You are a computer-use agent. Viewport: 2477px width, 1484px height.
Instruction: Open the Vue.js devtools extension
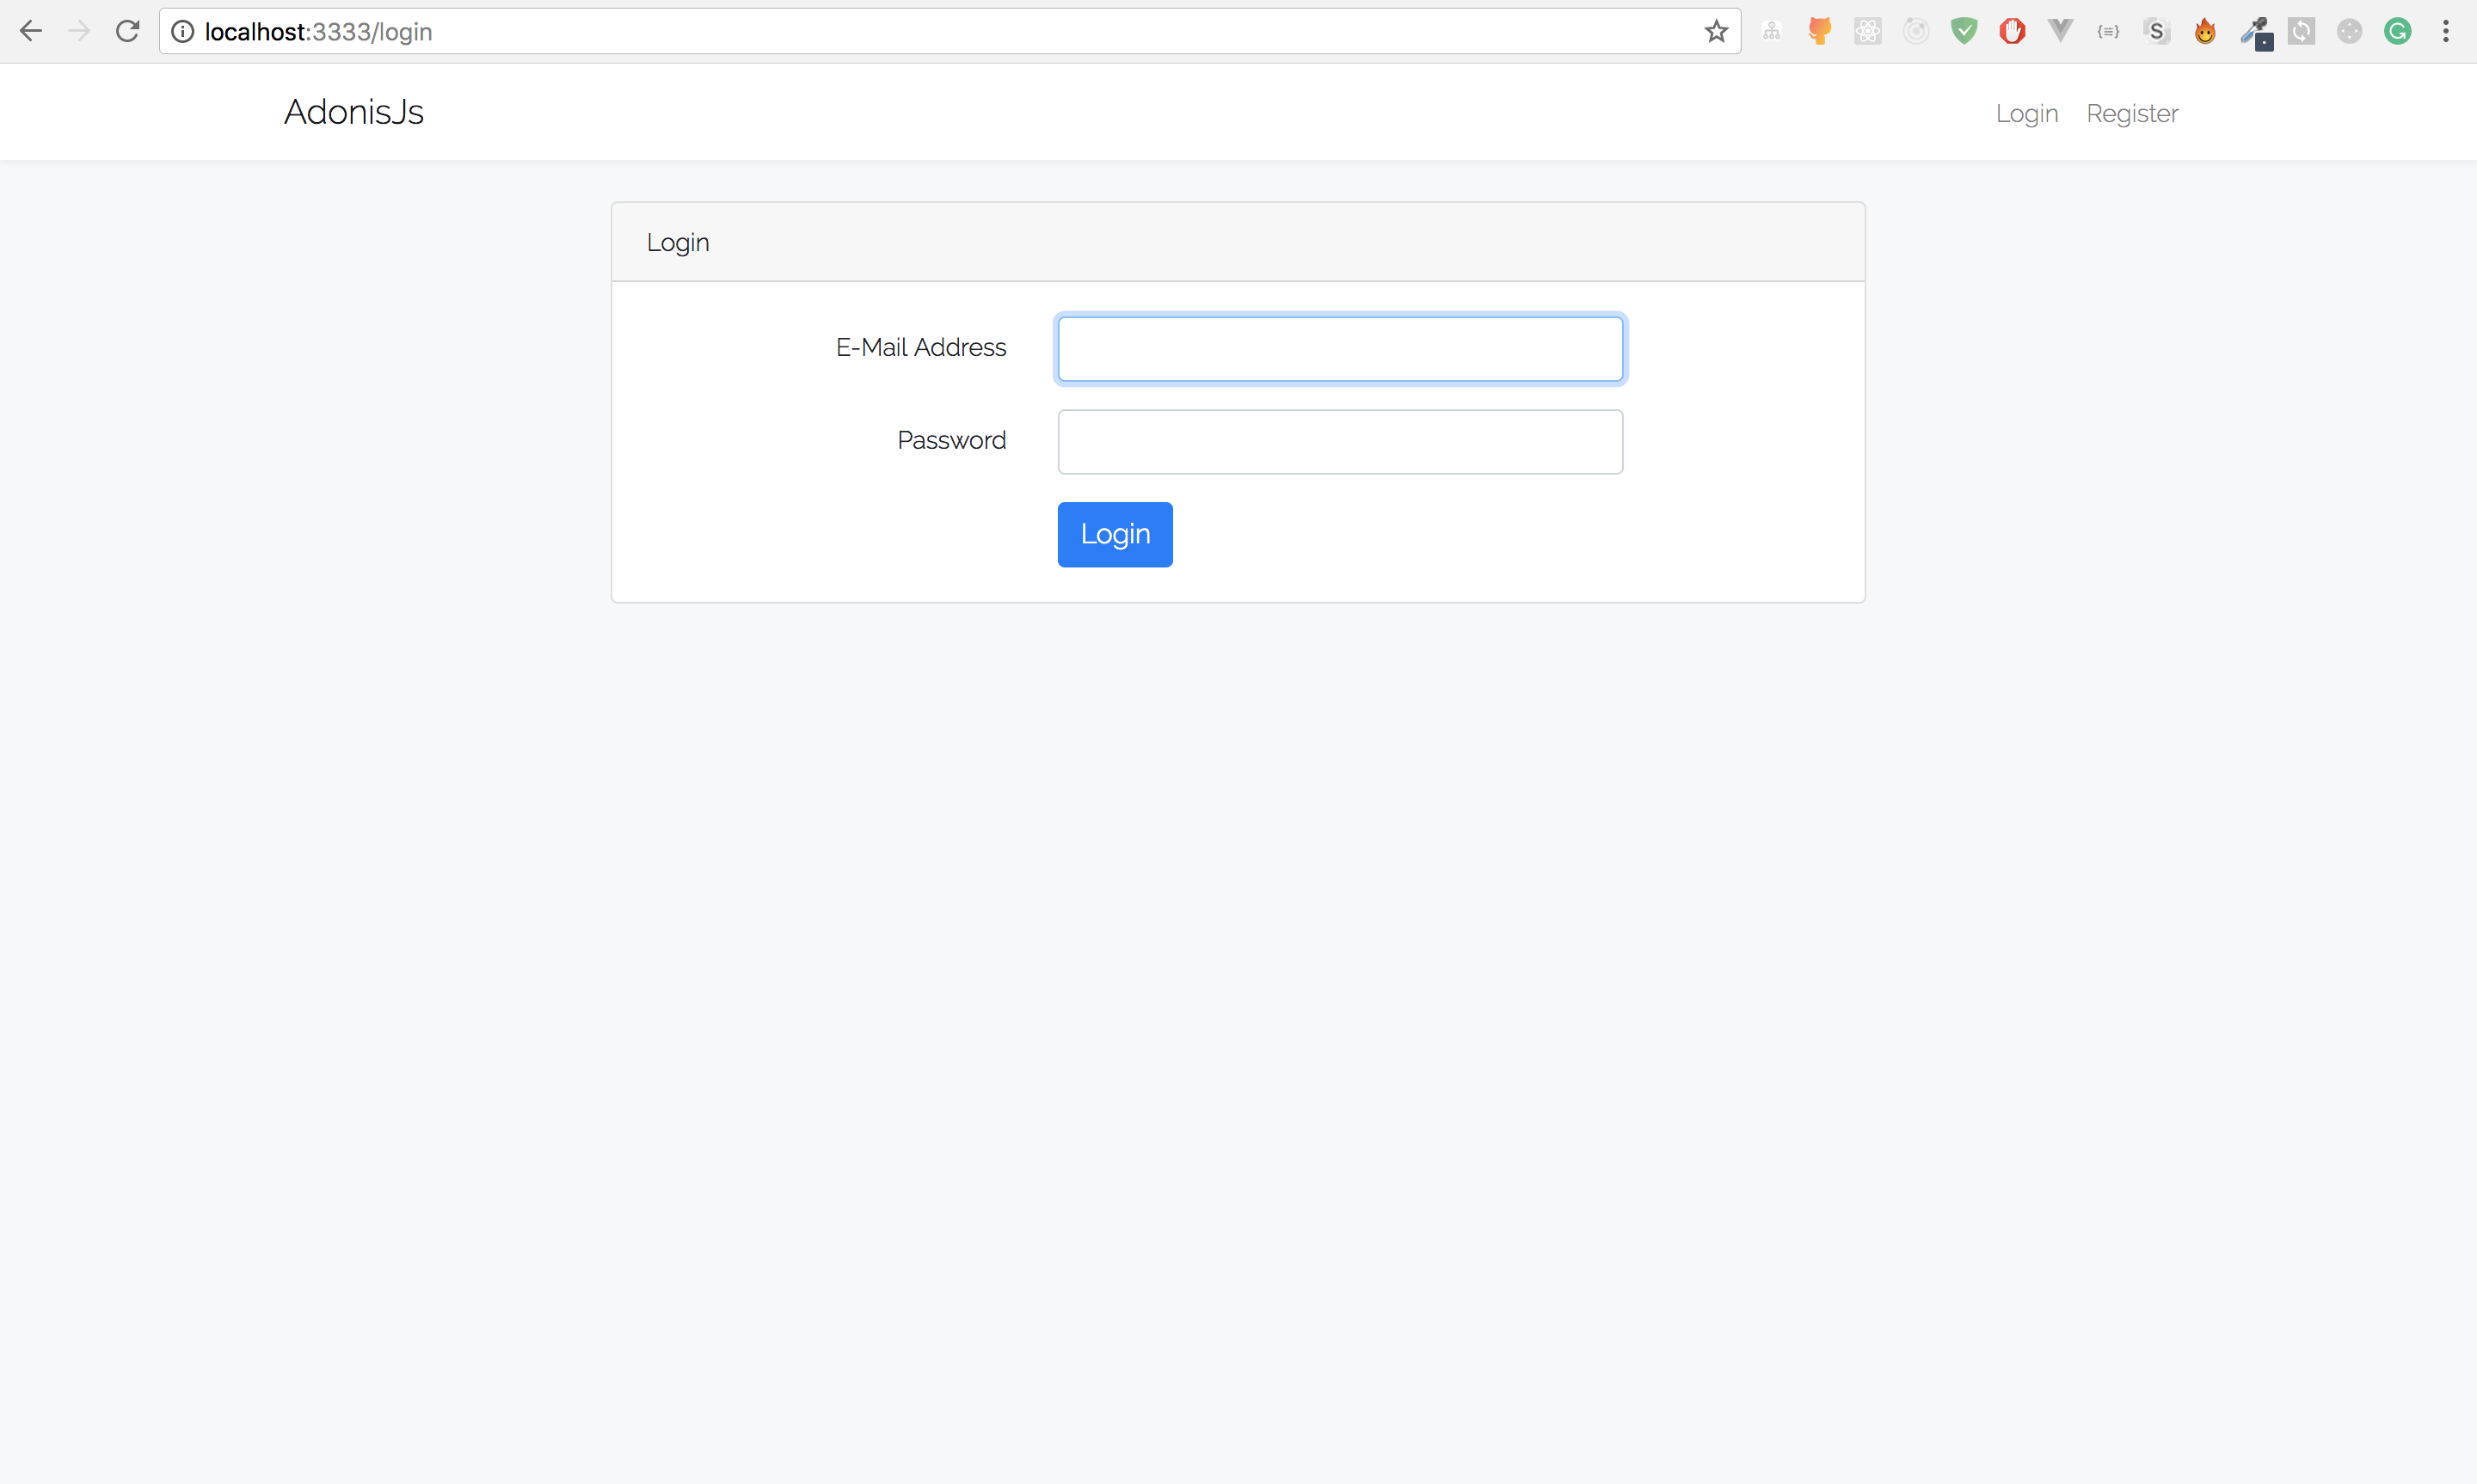(2059, 31)
